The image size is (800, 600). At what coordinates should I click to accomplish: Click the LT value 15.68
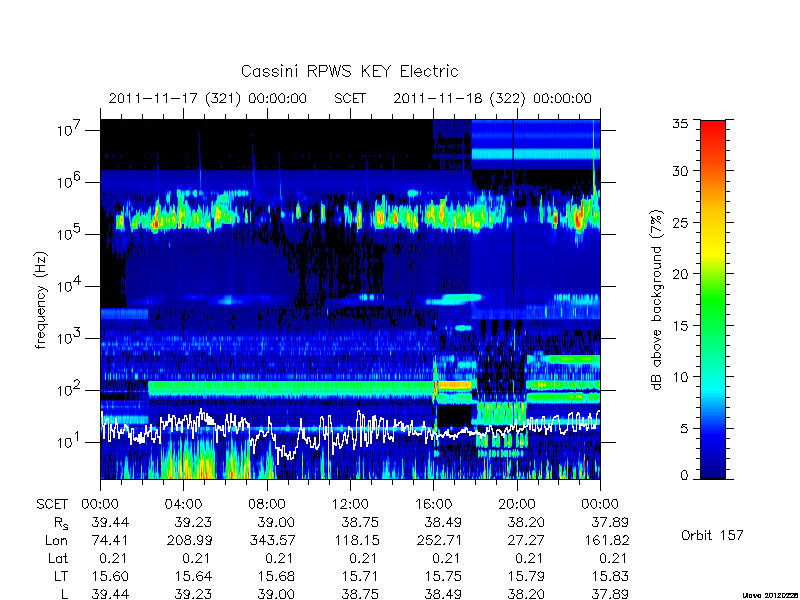tap(277, 577)
